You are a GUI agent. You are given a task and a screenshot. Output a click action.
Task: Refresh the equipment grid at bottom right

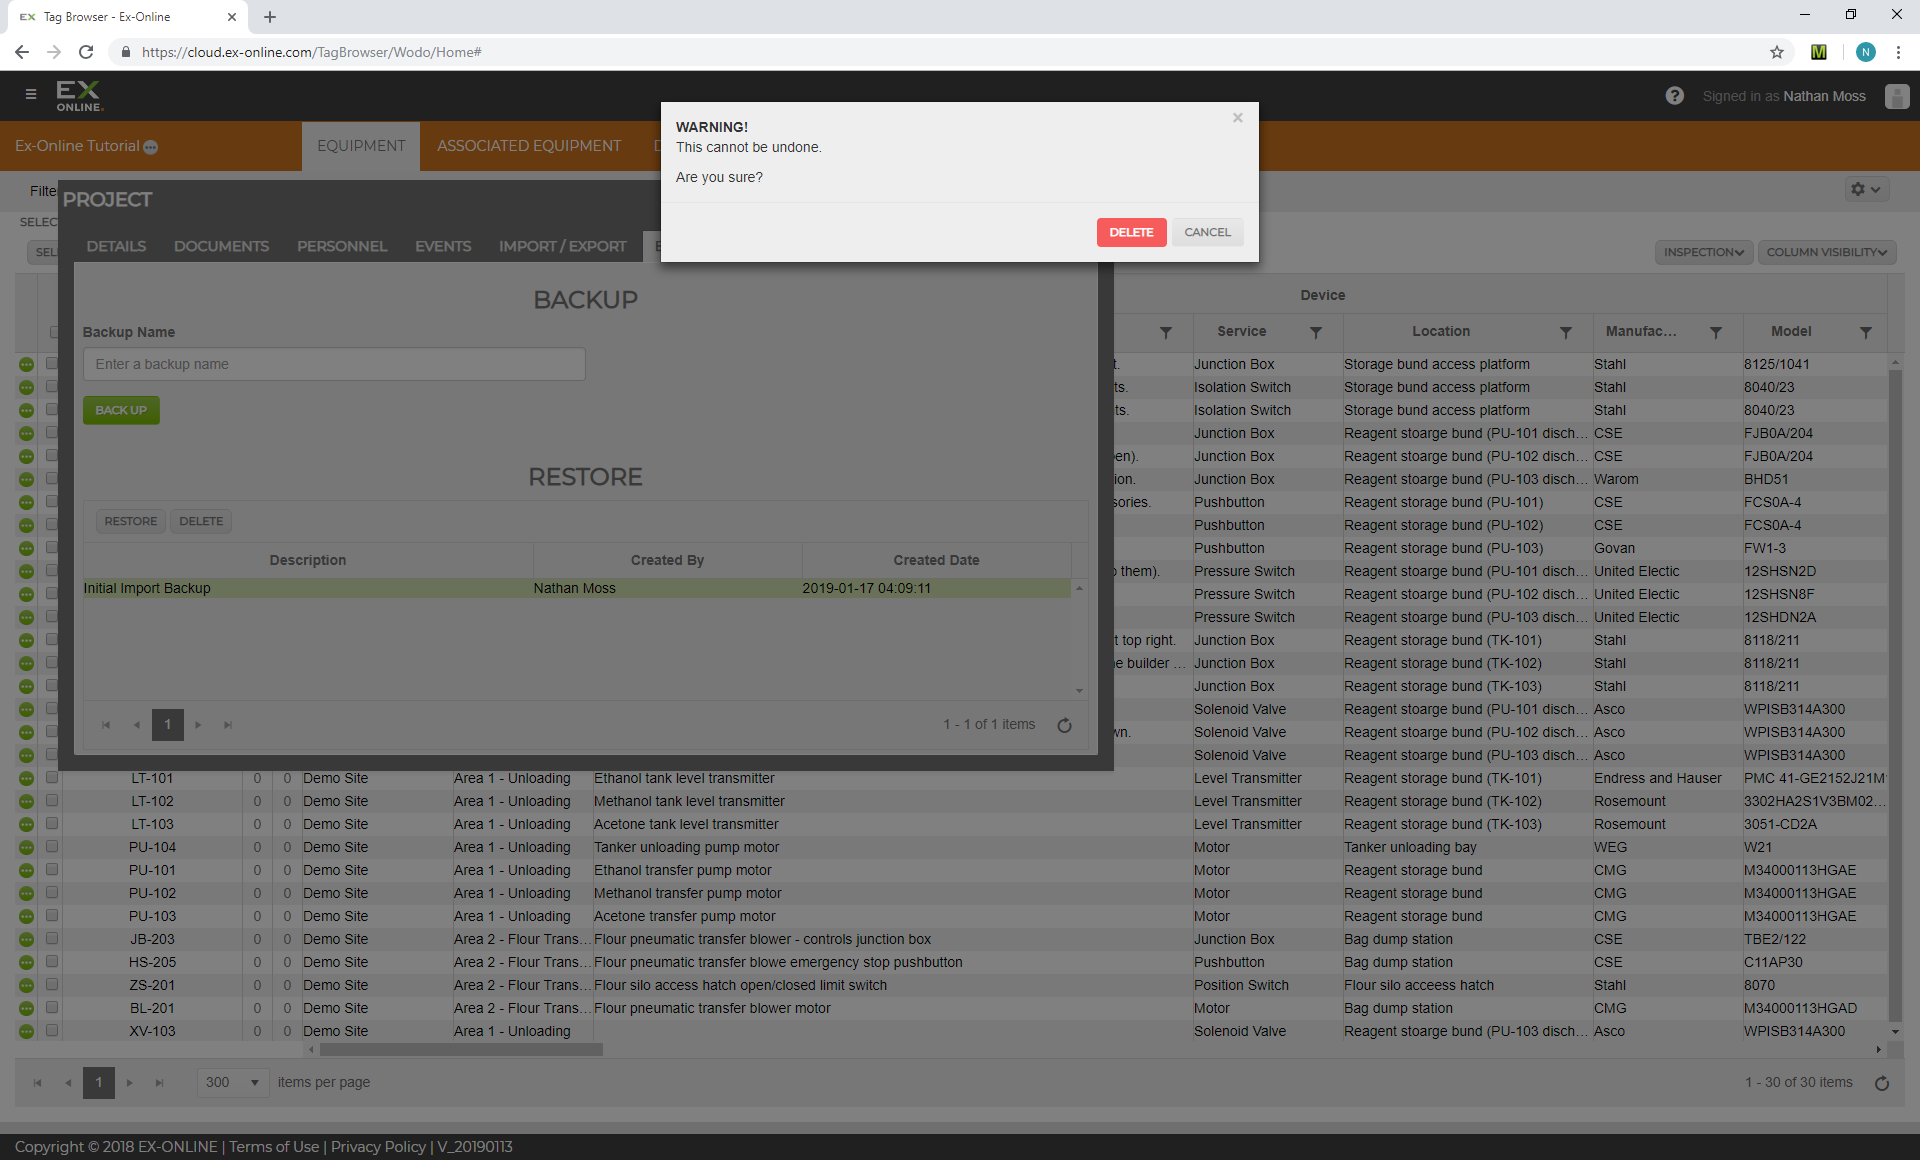coord(1881,1083)
